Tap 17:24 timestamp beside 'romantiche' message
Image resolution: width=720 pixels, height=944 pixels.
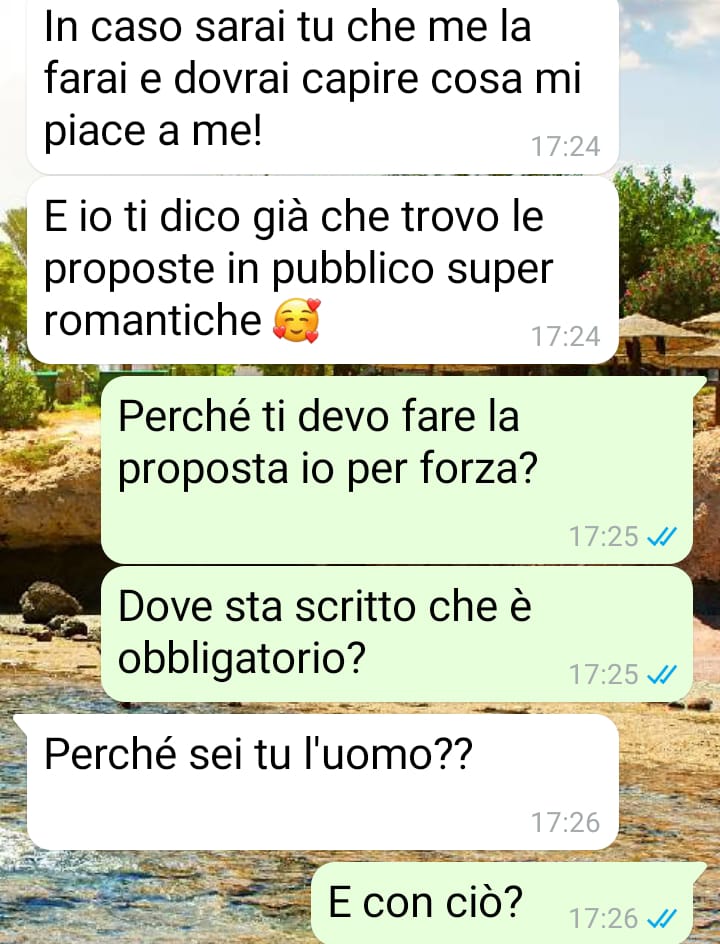coord(565,337)
